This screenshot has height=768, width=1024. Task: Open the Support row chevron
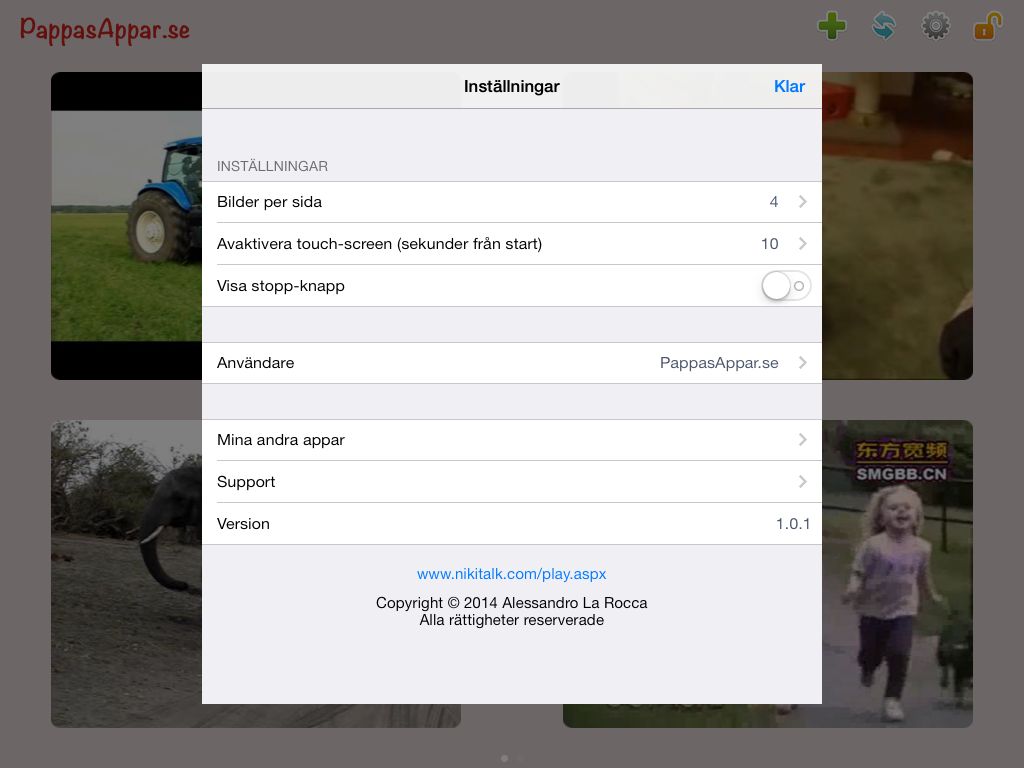pos(803,481)
